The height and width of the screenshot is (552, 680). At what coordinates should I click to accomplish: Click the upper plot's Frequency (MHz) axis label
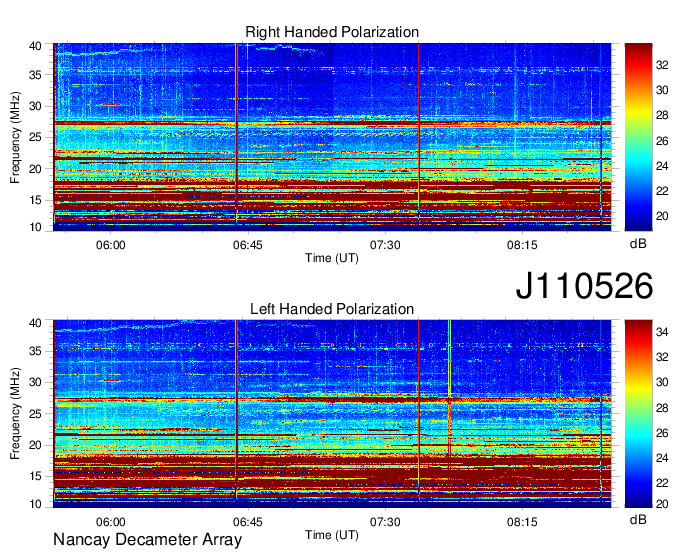[x=15, y=137]
